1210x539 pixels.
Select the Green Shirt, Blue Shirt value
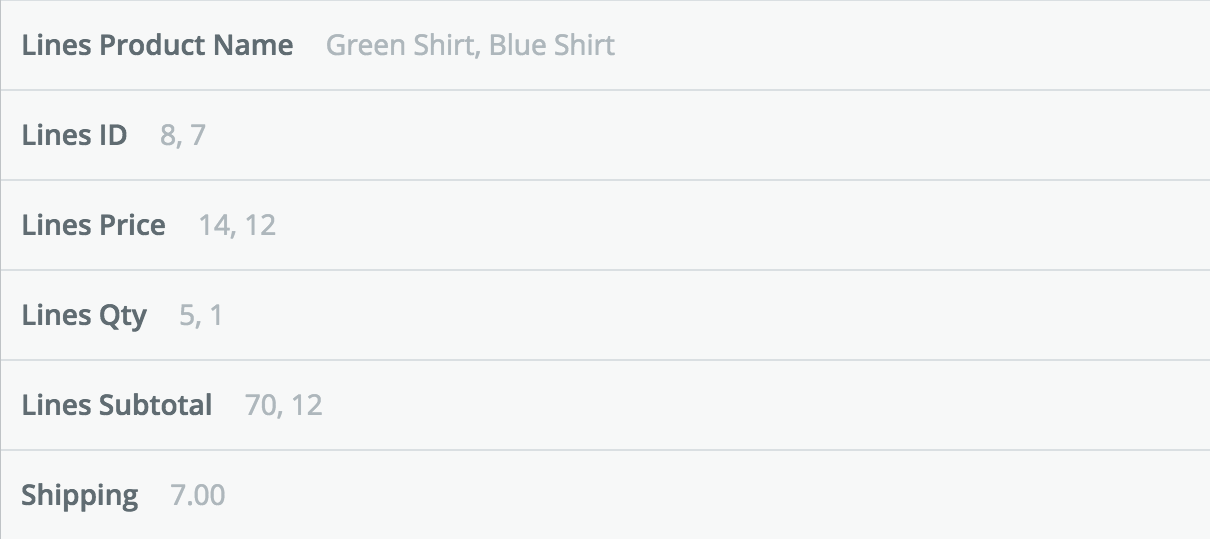[x=470, y=45]
